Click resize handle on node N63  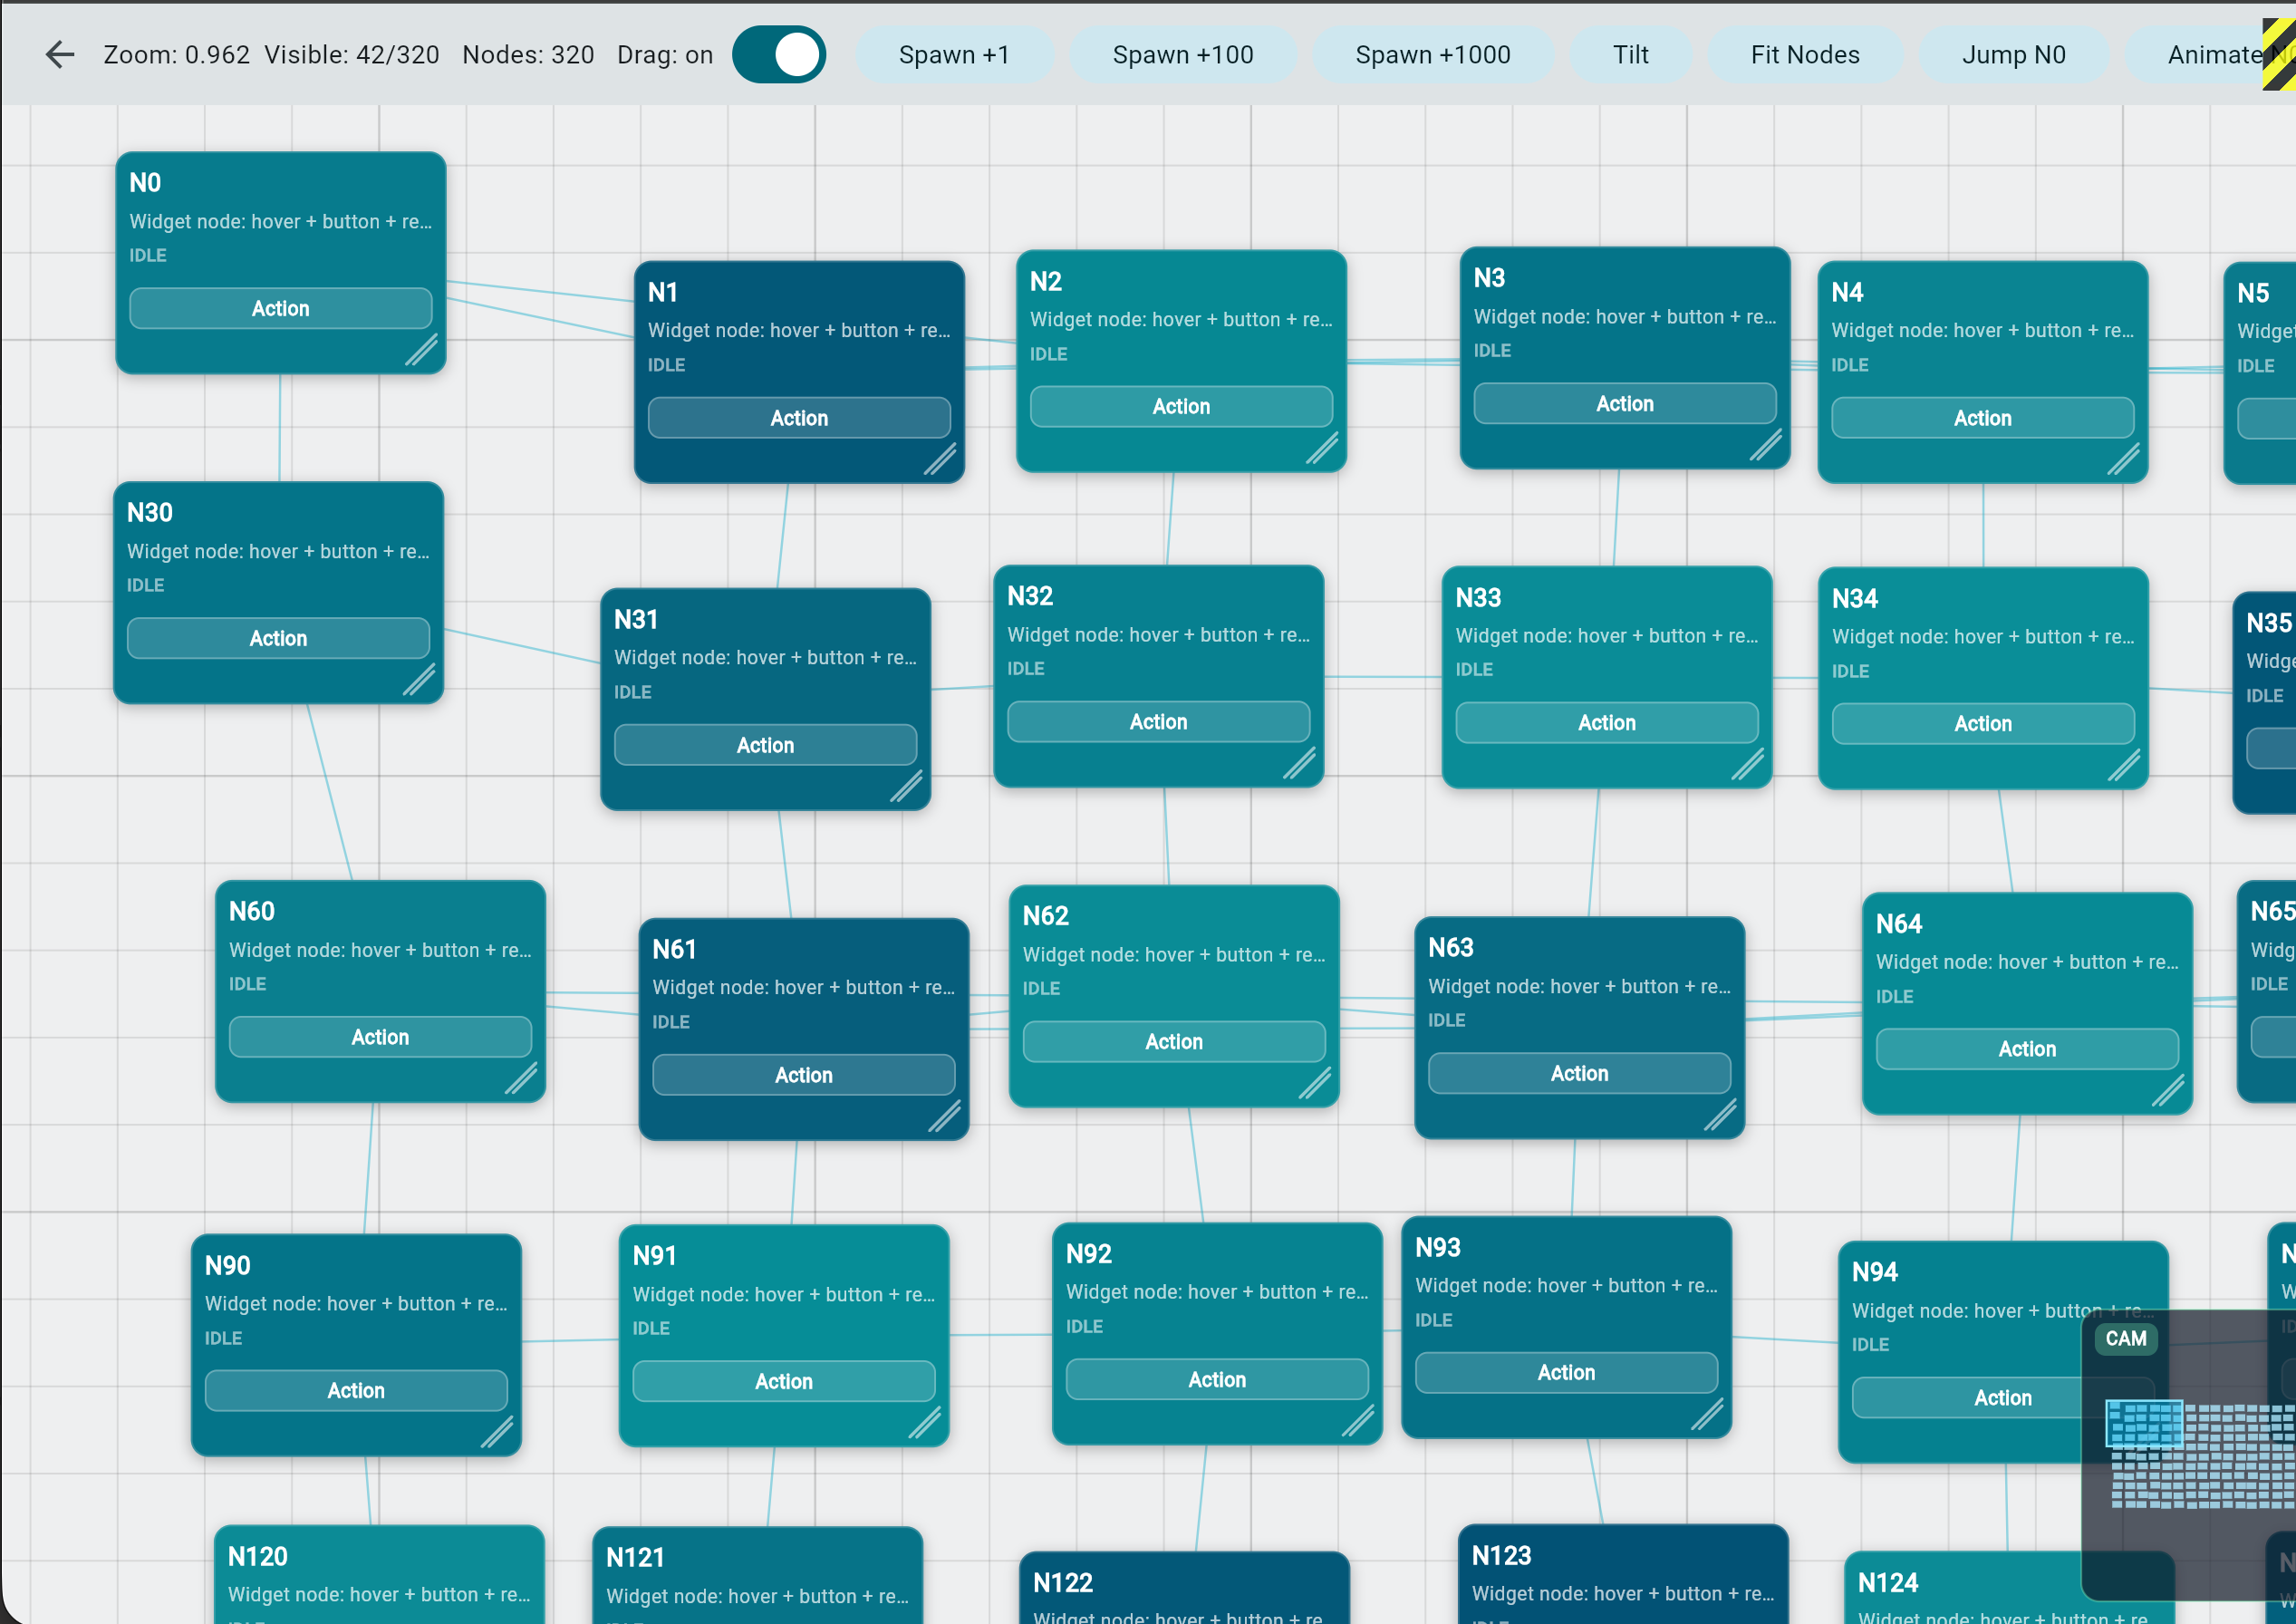(1720, 1115)
